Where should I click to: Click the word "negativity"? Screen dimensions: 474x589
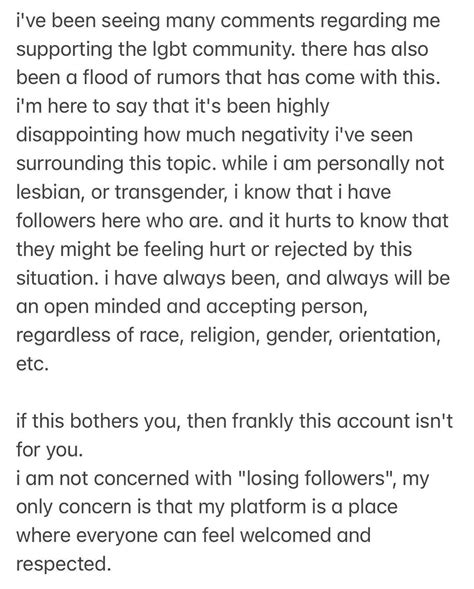point(285,136)
